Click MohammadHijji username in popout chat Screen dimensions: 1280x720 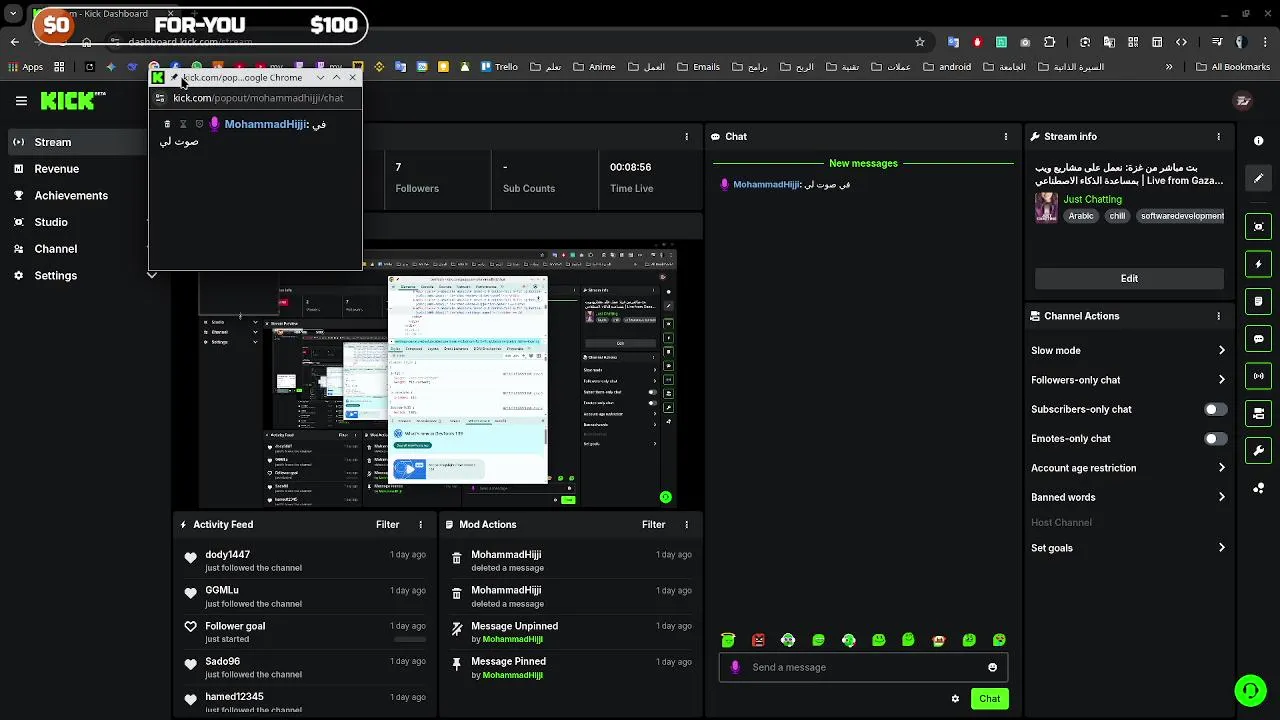pyautogui.click(x=265, y=124)
